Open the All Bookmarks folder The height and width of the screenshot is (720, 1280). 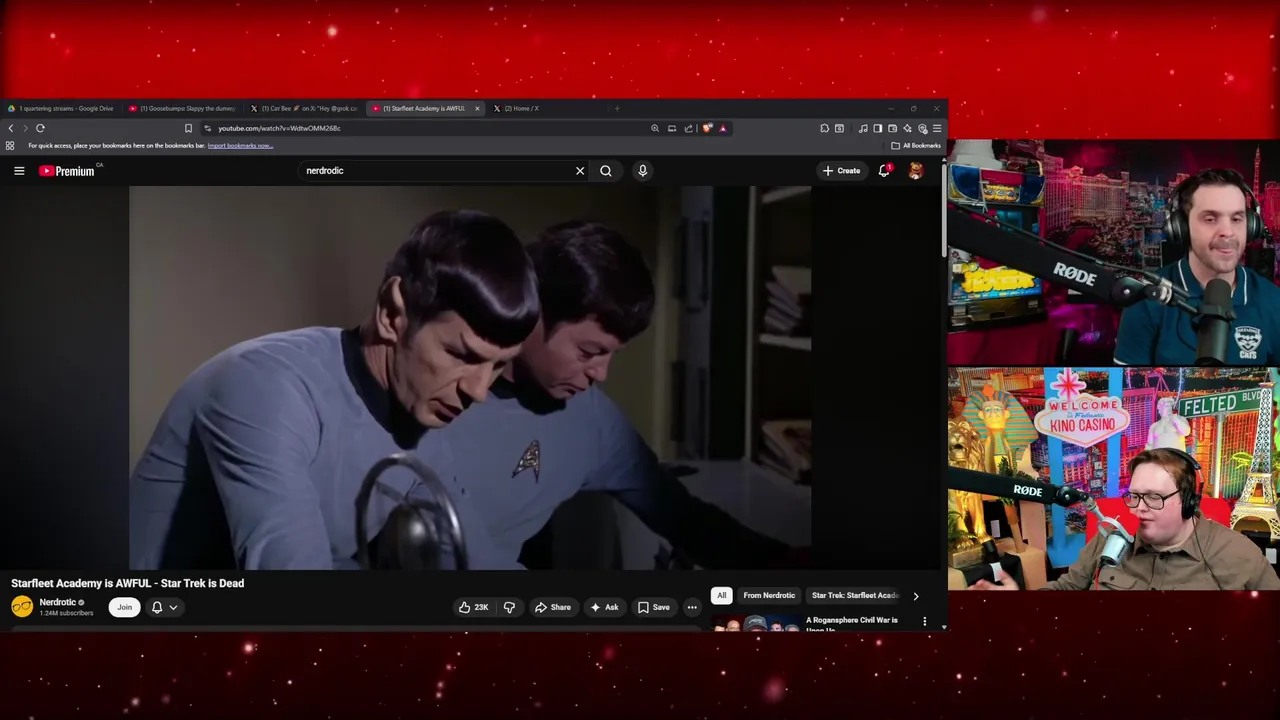(x=916, y=146)
